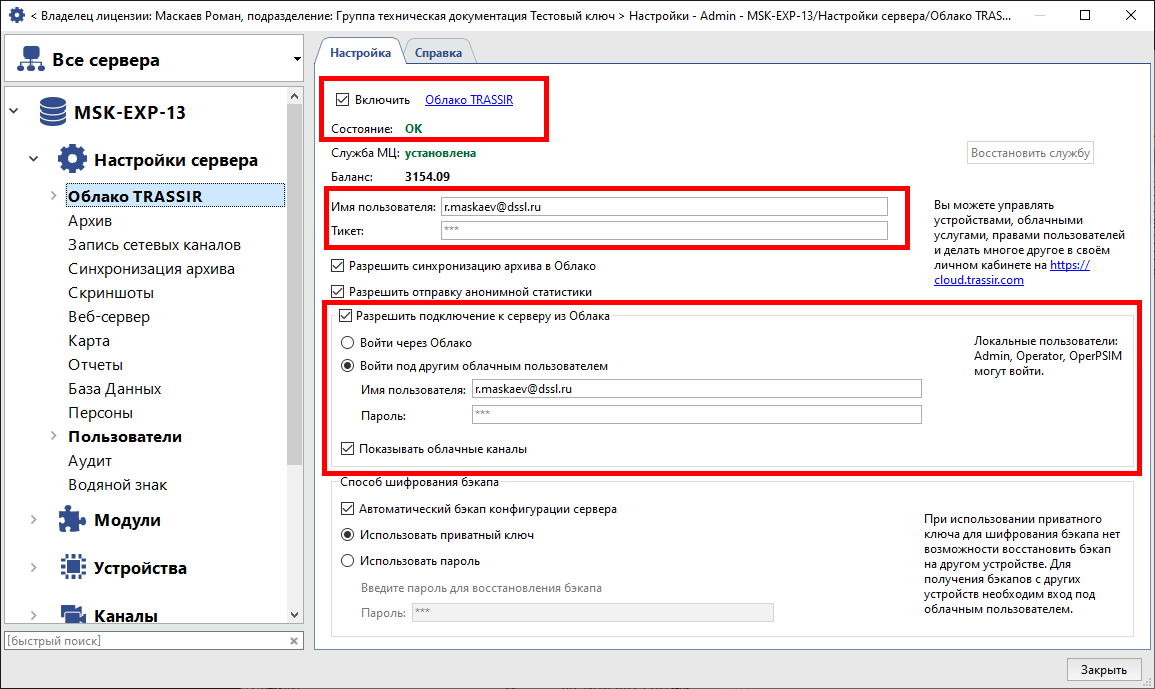The image size is (1155, 689).
Task: Select Запись сетевых каналов item
Action: click(154, 245)
